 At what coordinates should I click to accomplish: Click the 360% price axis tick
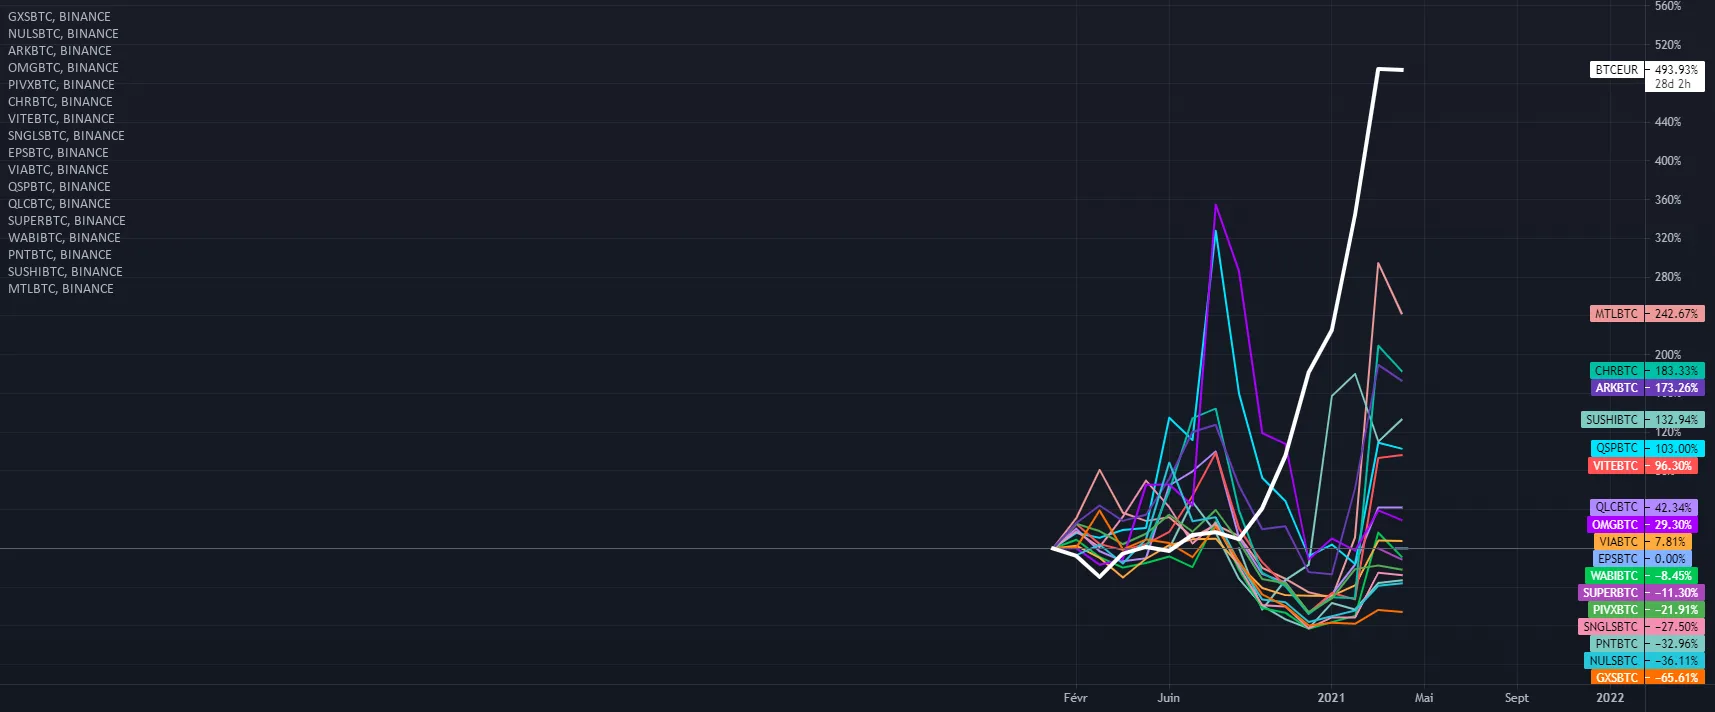pyautogui.click(x=1668, y=200)
